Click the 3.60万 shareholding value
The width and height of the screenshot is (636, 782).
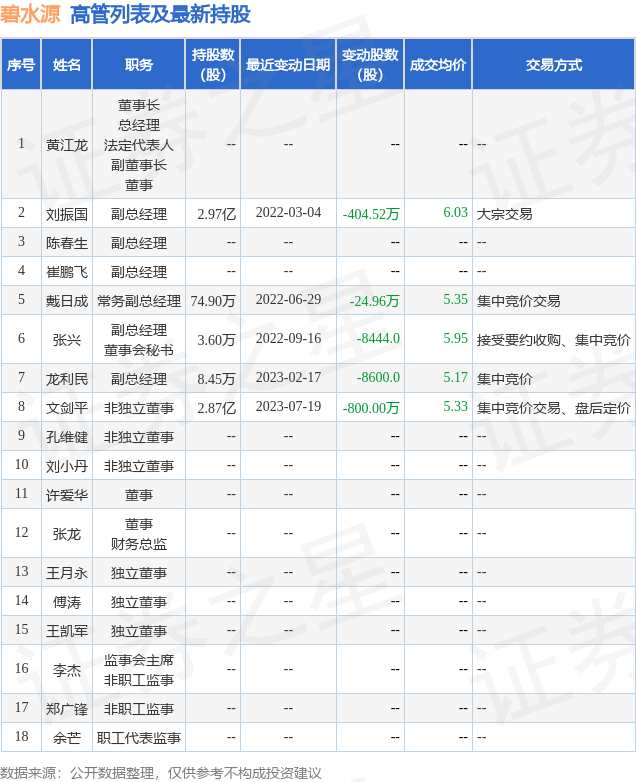[216, 340]
